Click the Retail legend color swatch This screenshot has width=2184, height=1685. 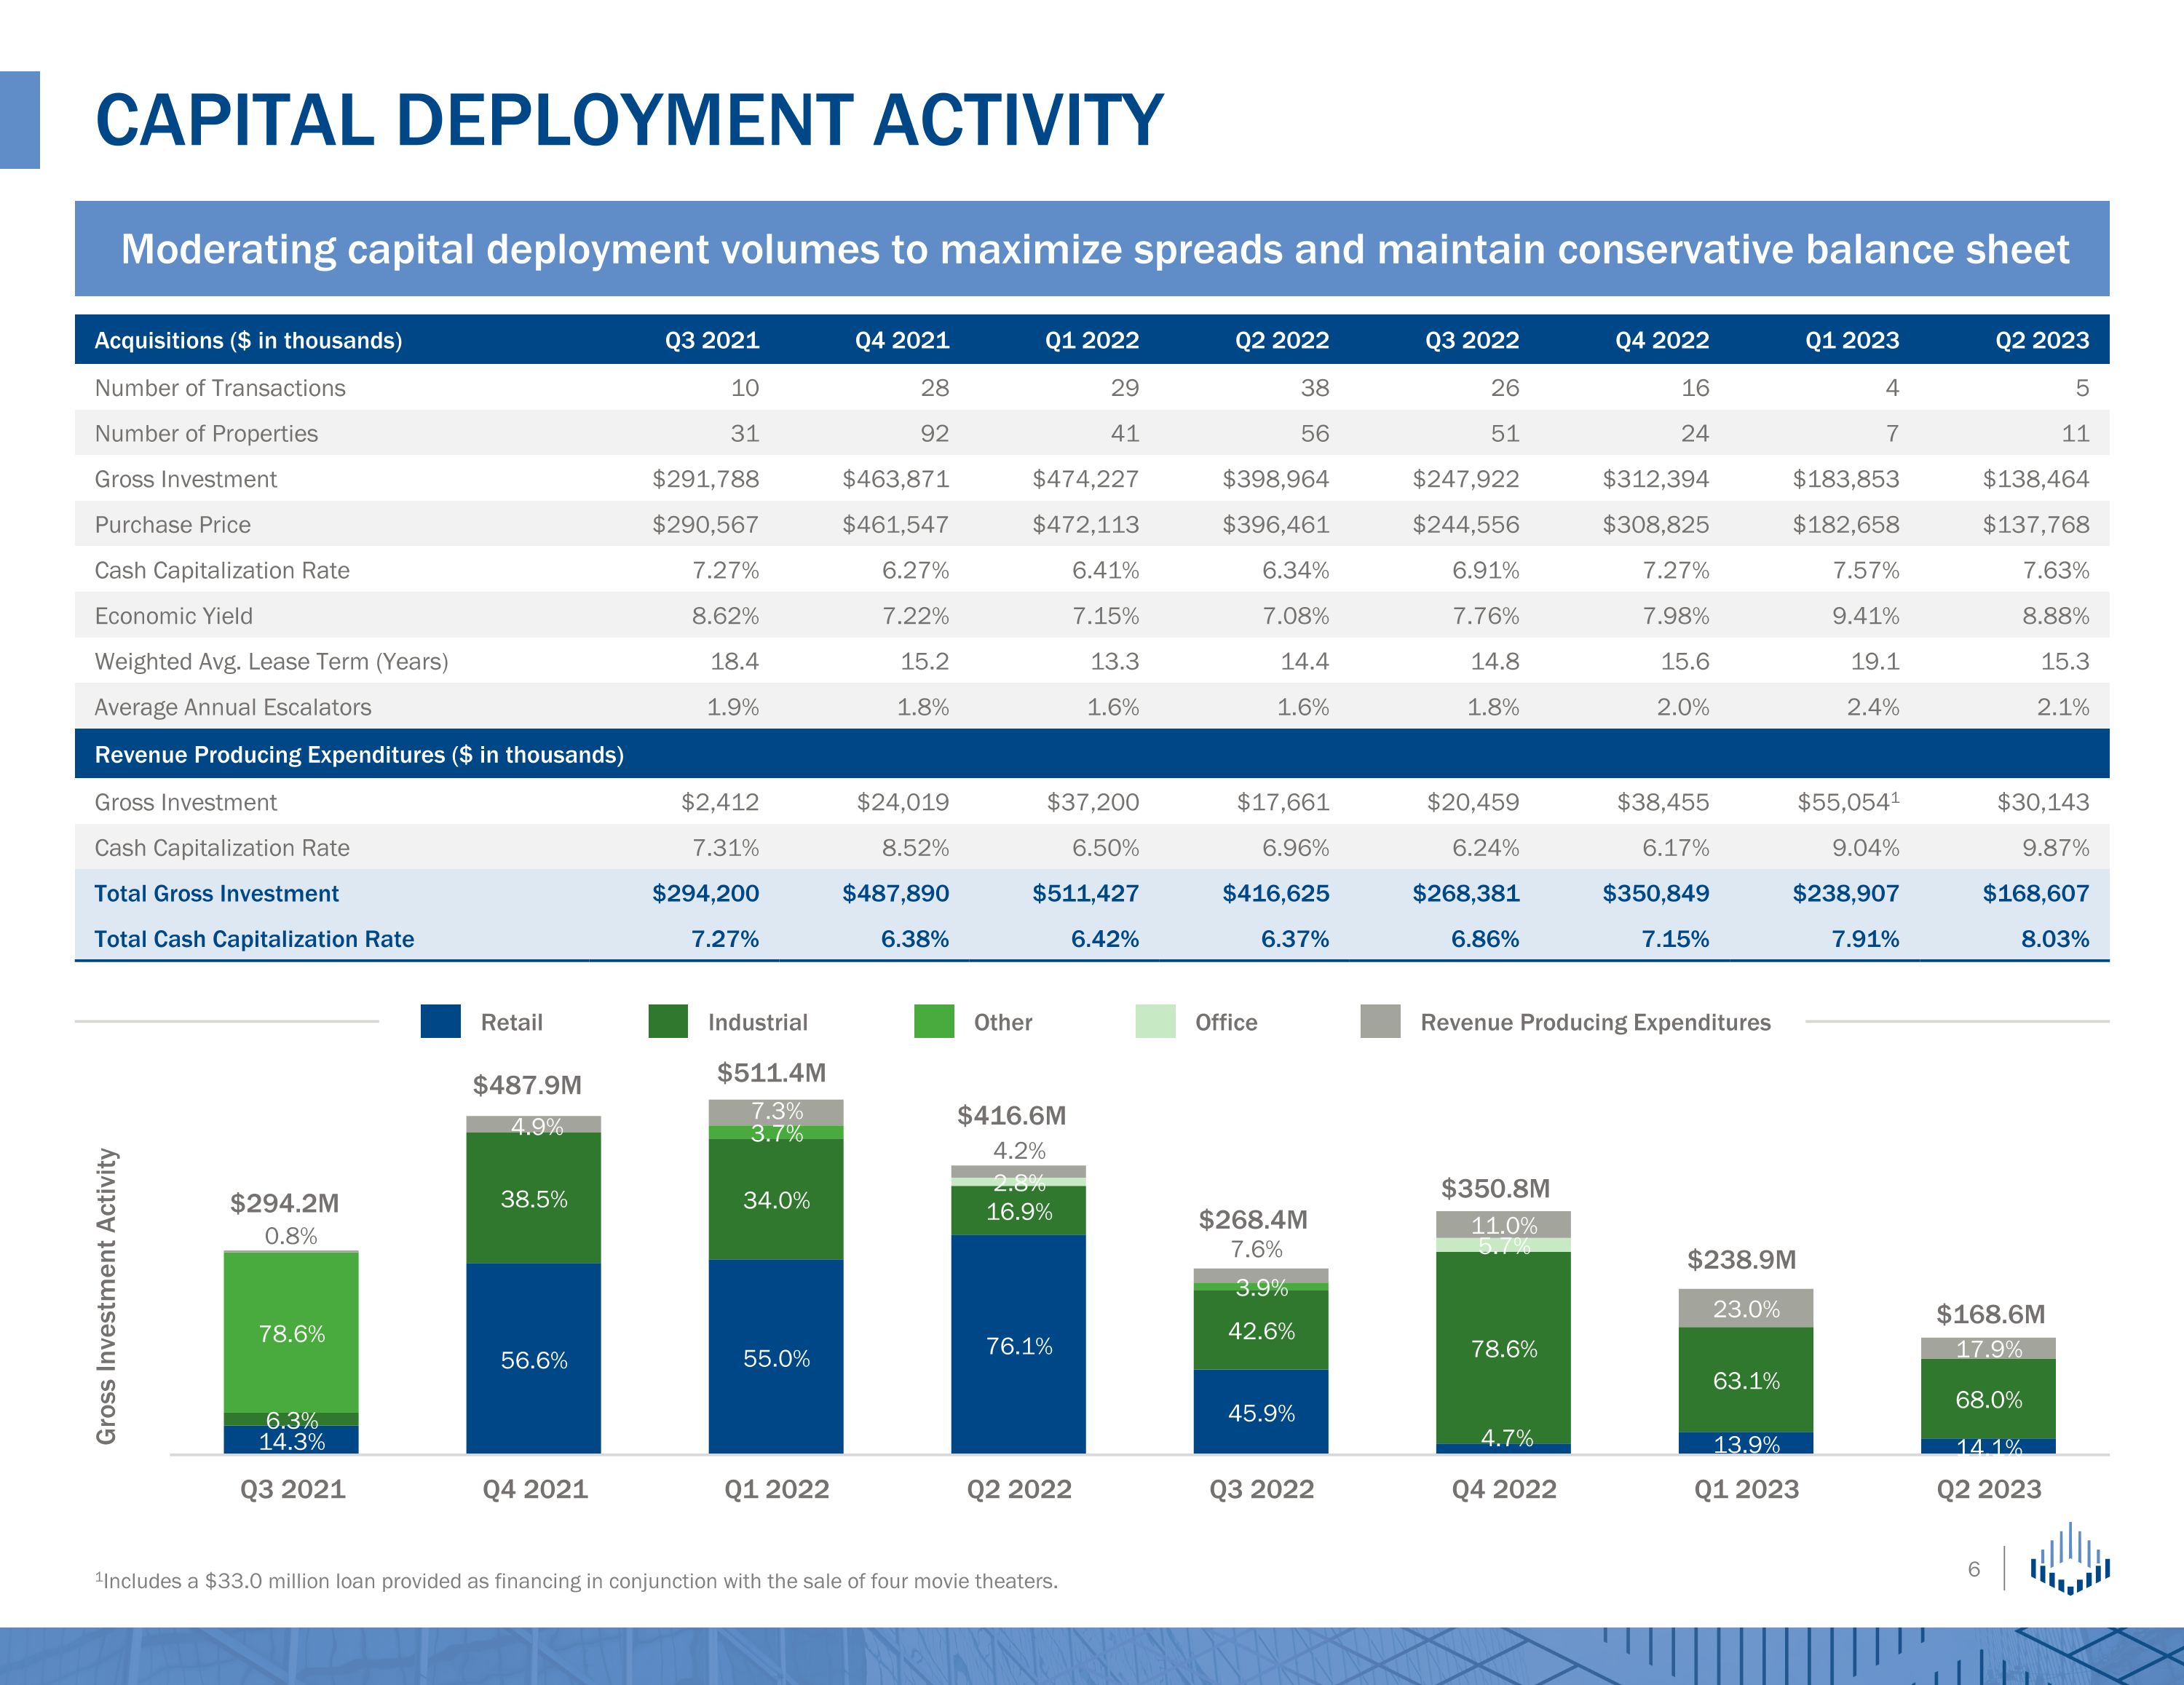click(440, 1021)
